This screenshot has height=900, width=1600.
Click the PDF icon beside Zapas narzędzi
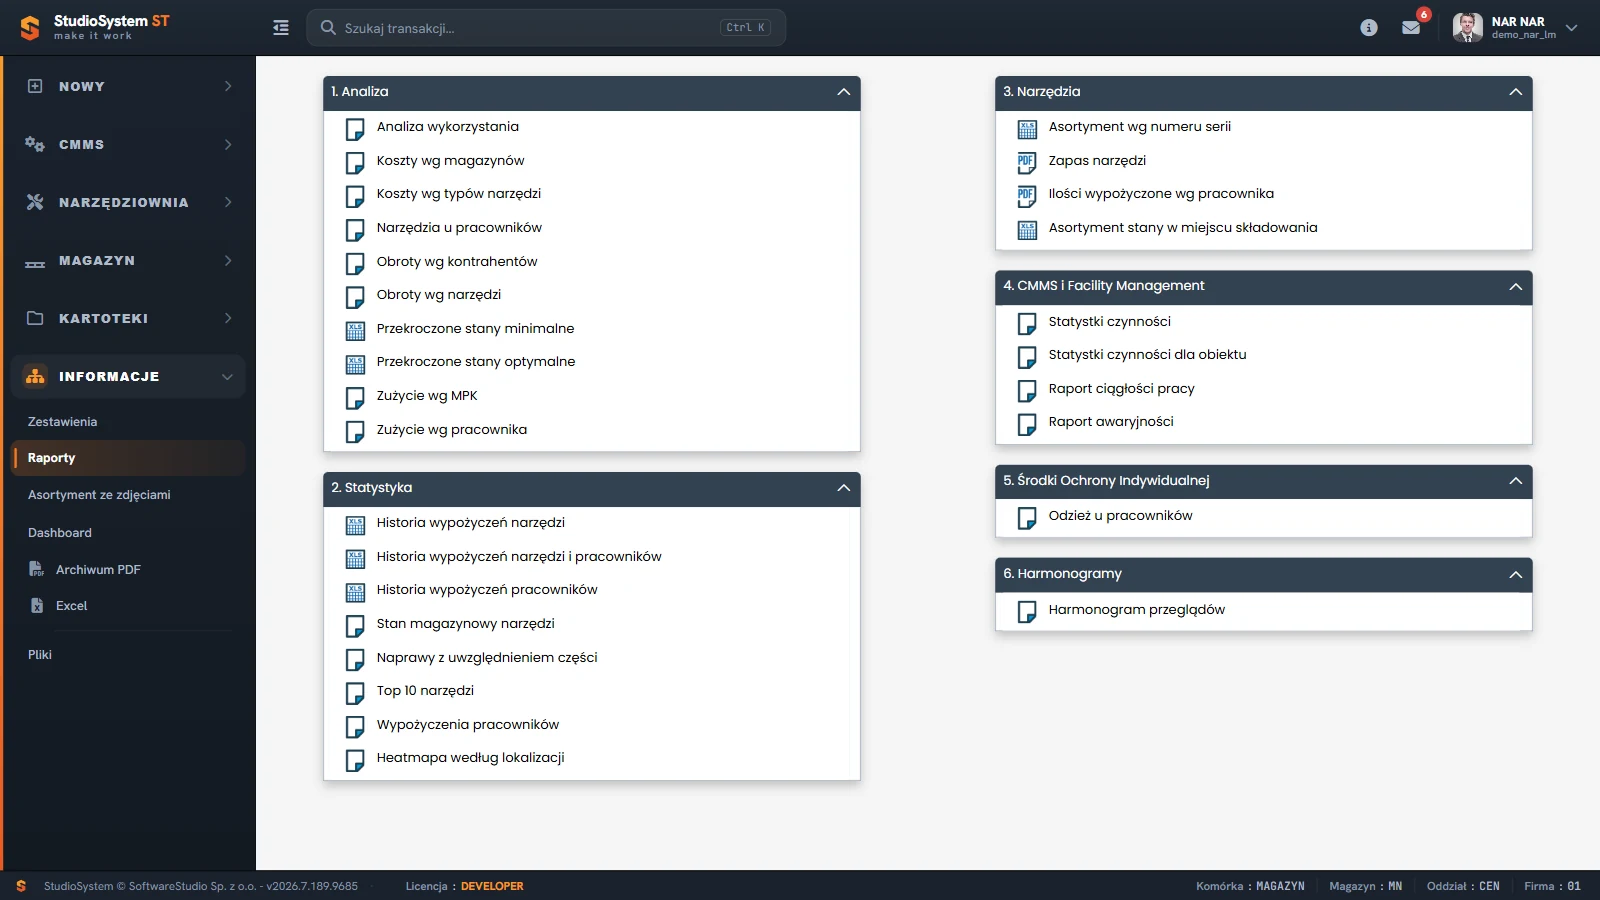coord(1027,162)
